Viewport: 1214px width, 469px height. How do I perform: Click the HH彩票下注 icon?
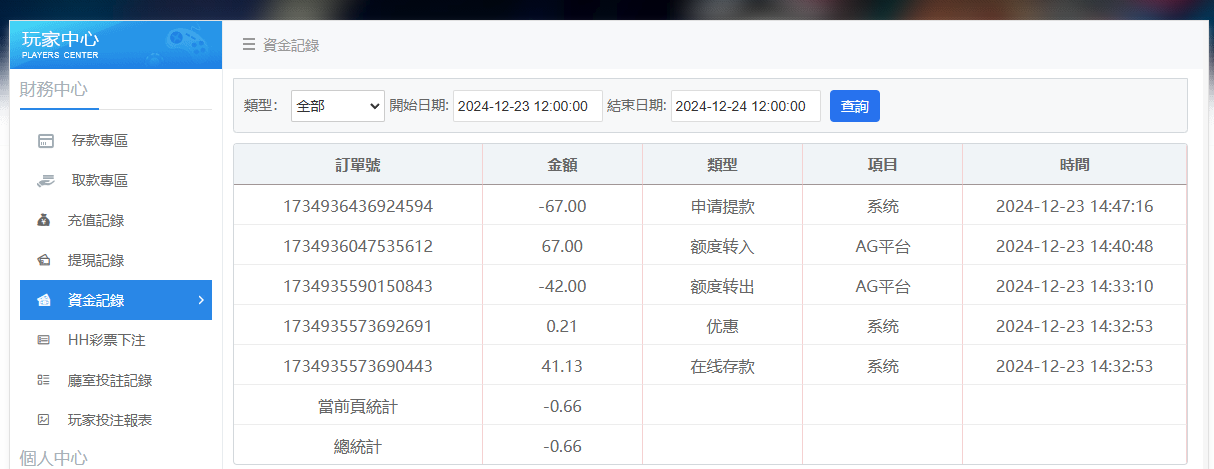click(43, 340)
